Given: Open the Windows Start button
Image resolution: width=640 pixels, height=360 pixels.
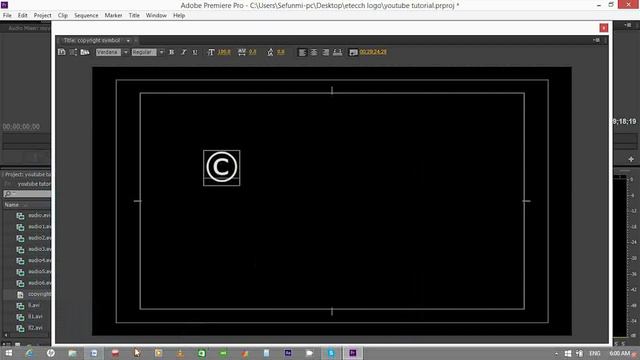Looking at the screenshot, I should point(8,353).
